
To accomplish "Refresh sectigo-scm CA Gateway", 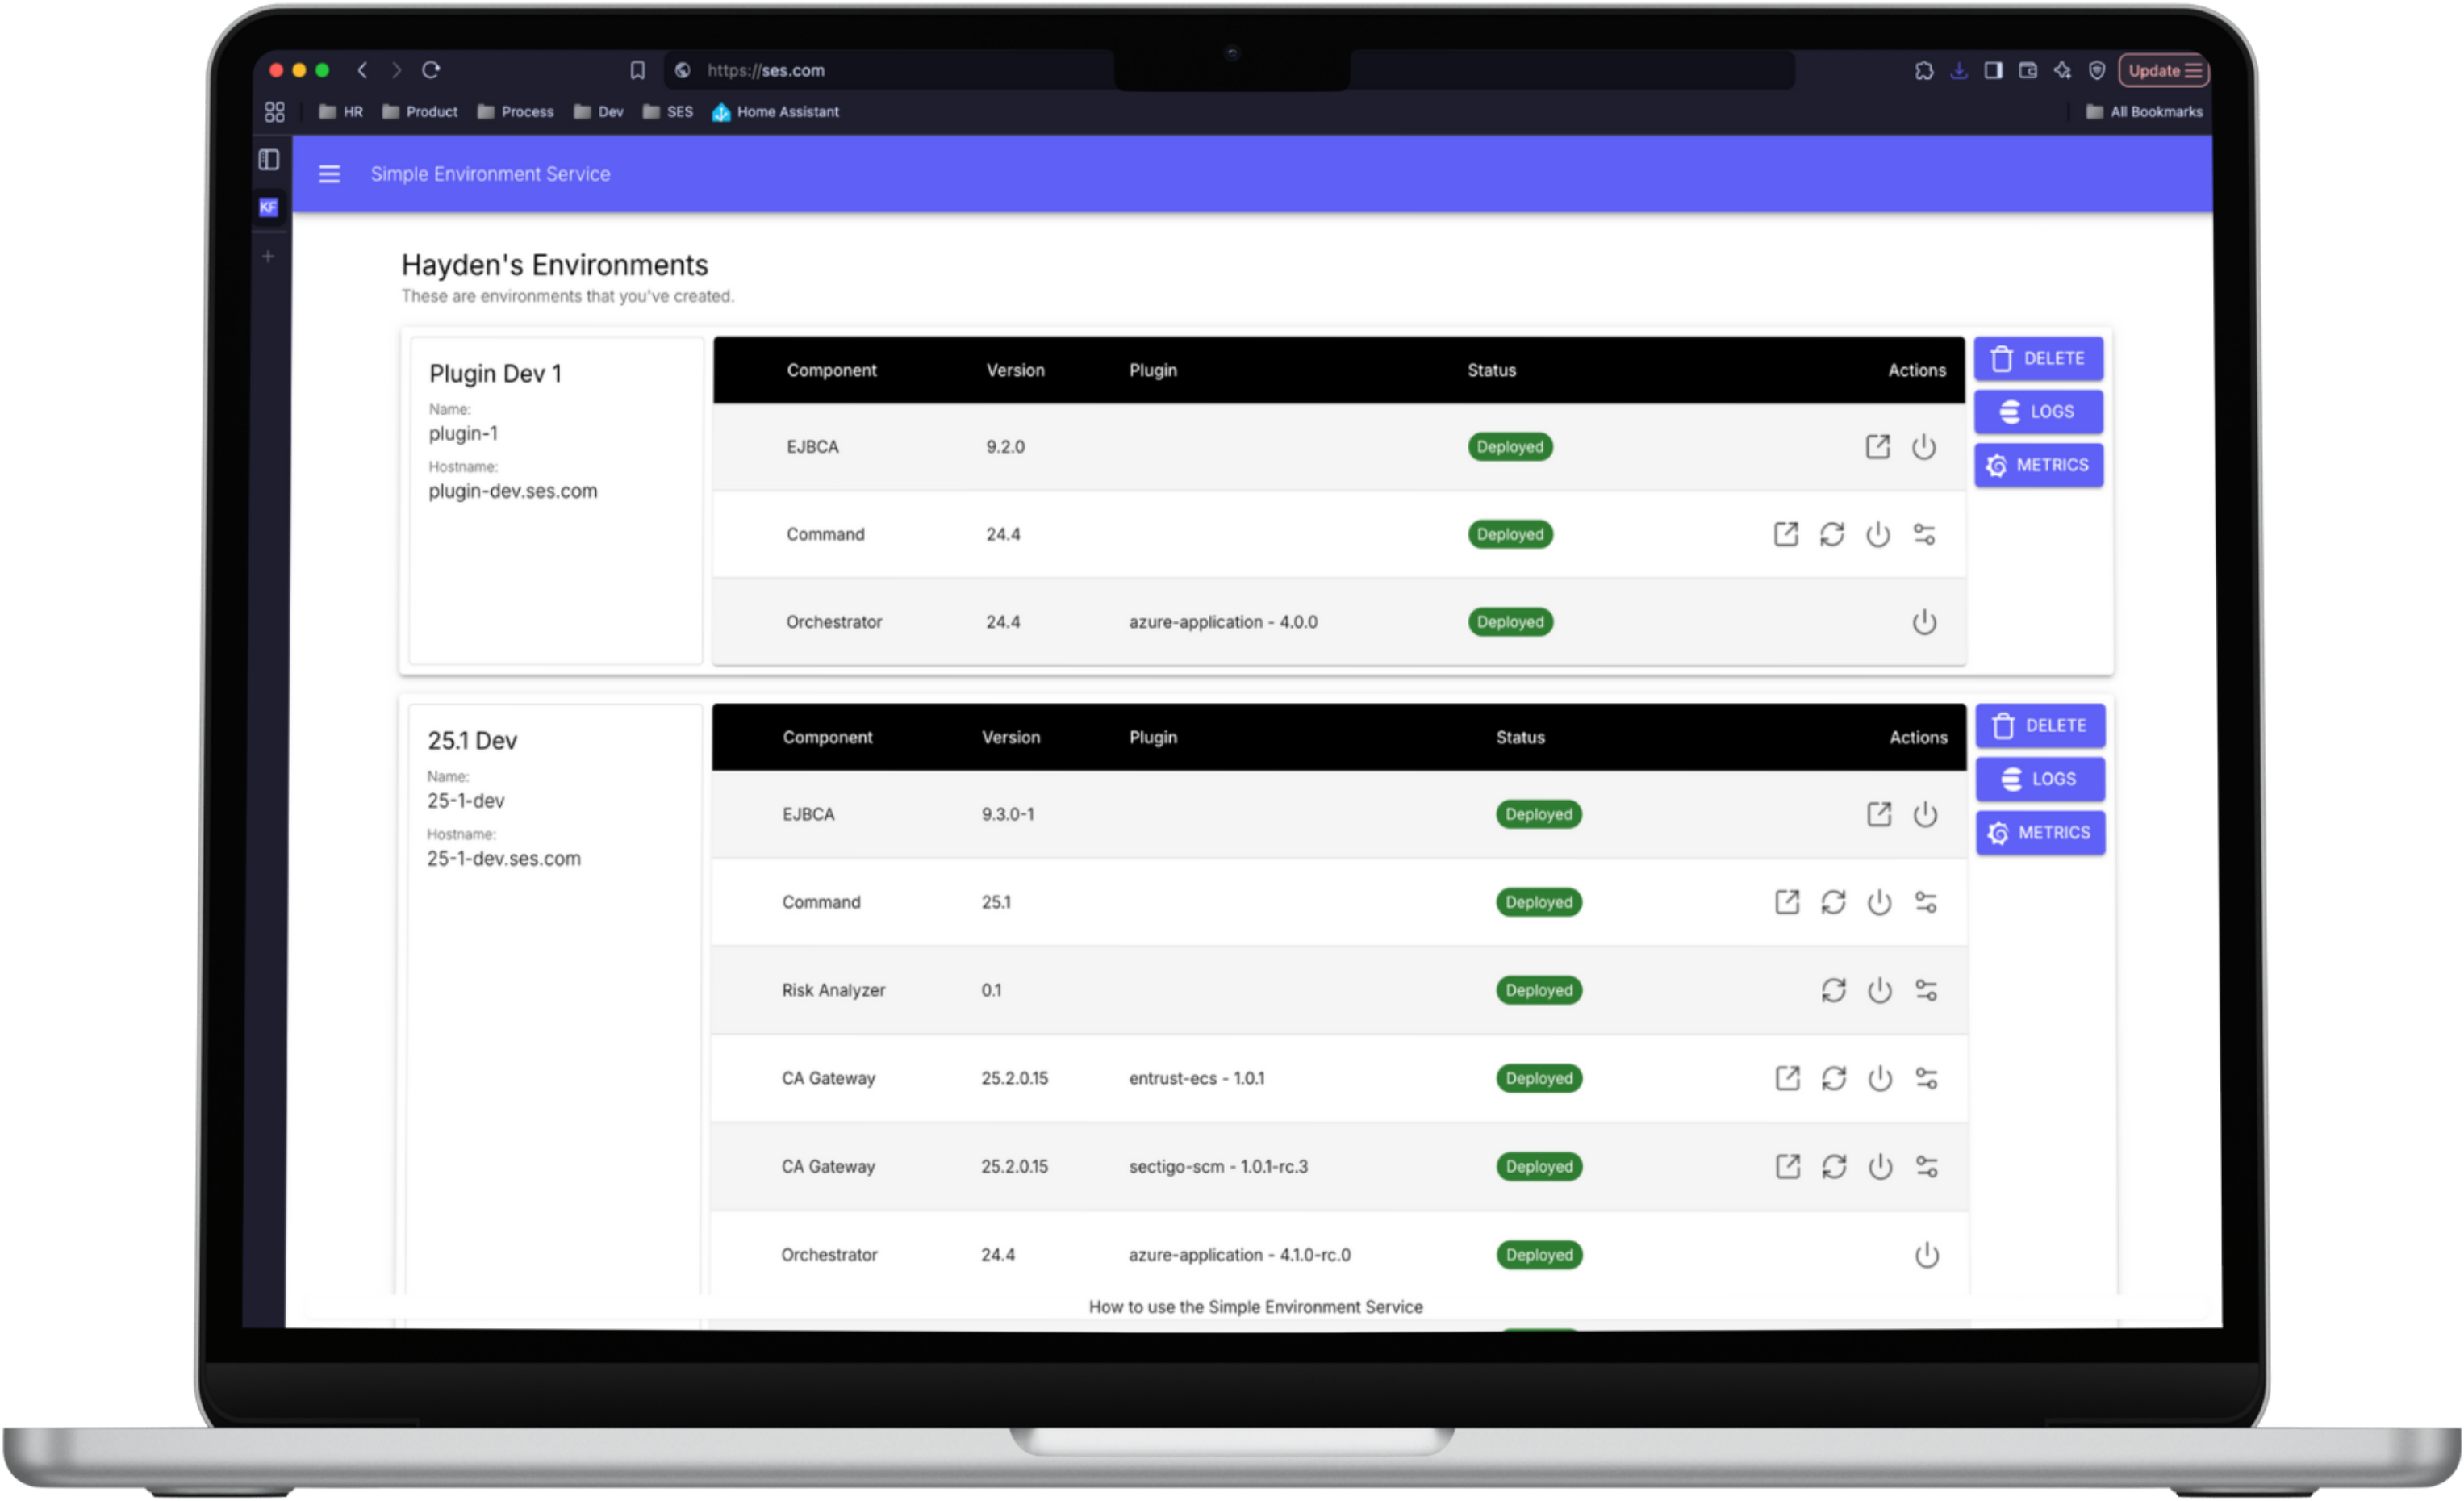I will [1833, 1166].
